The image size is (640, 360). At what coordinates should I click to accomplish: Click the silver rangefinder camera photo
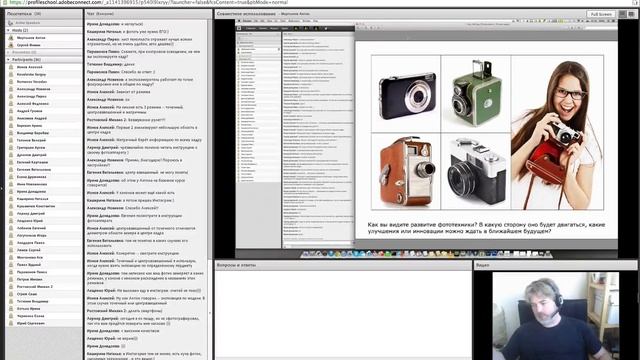[476, 171]
